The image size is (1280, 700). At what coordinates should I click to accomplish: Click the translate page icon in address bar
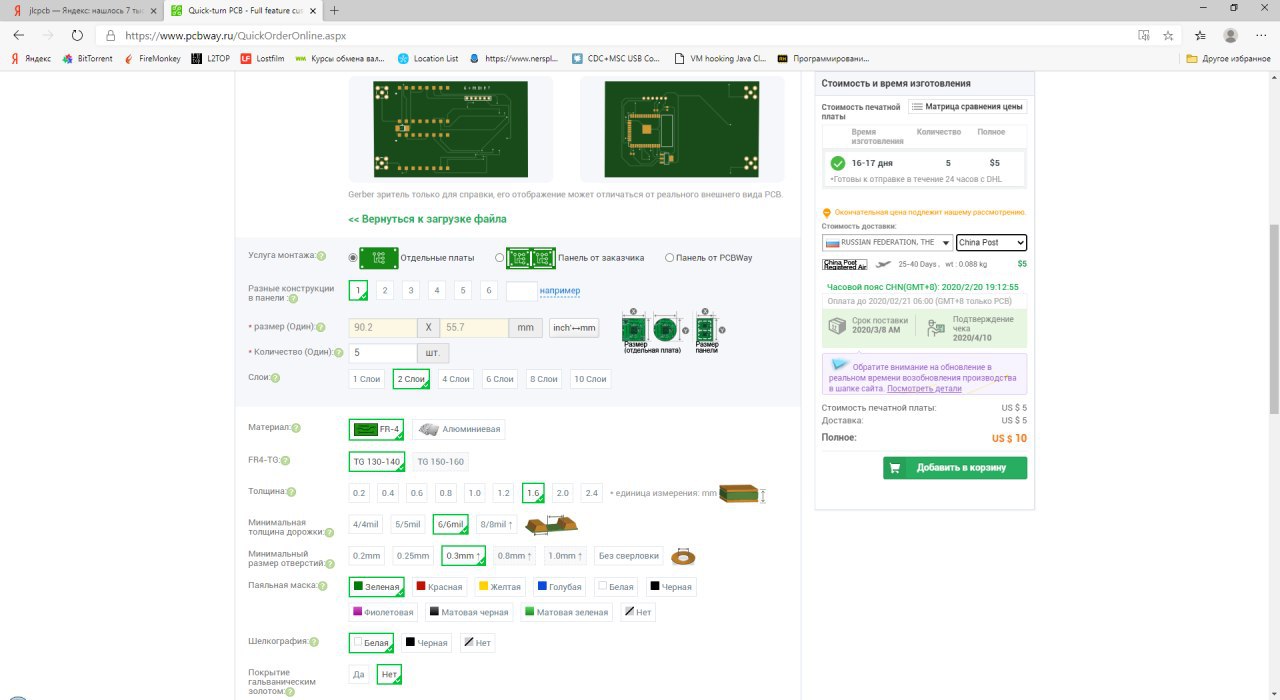click(x=1143, y=34)
